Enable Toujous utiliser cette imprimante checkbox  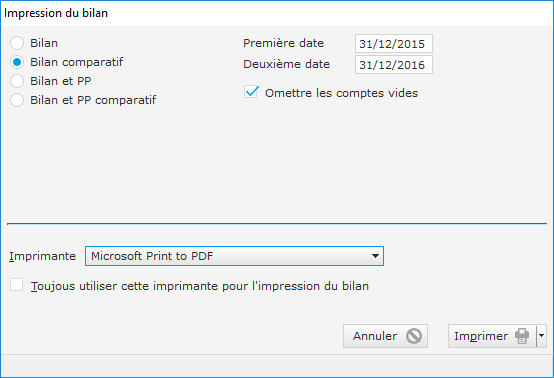(17, 285)
